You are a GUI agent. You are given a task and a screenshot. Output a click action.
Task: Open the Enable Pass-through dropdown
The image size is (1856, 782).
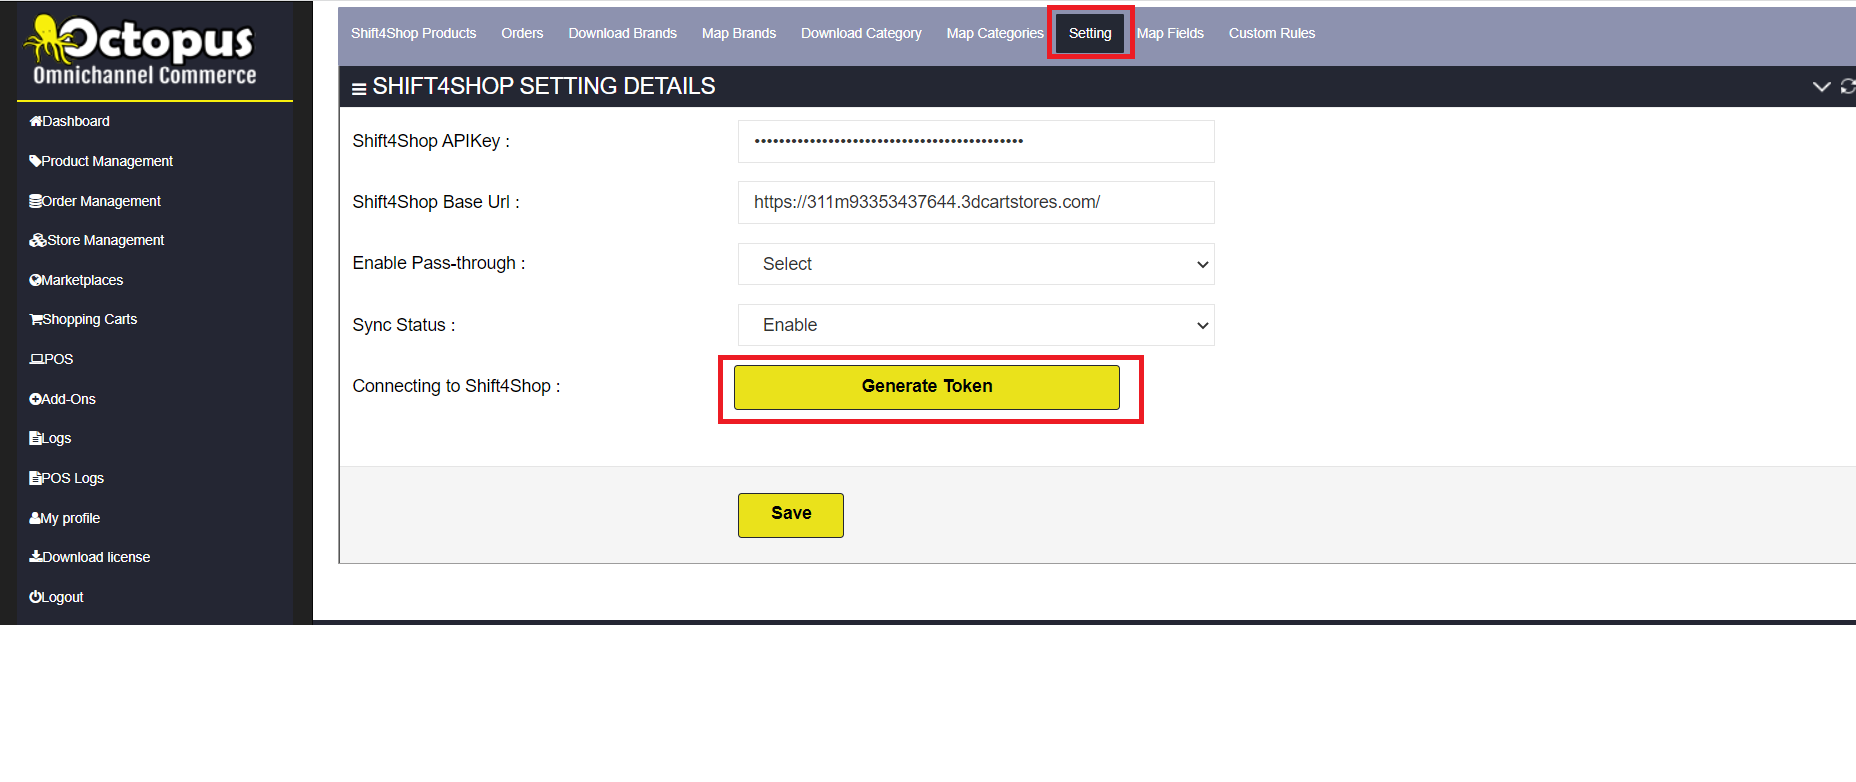(x=976, y=264)
